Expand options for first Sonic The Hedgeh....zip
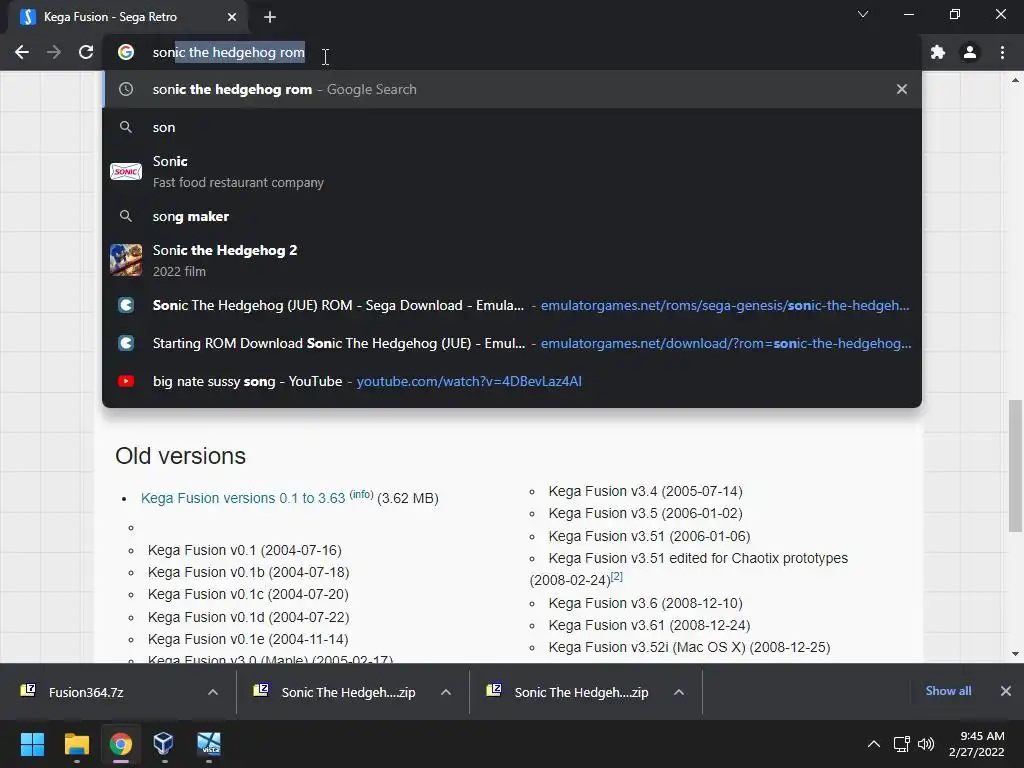Image resolution: width=1024 pixels, height=768 pixels. click(446, 692)
